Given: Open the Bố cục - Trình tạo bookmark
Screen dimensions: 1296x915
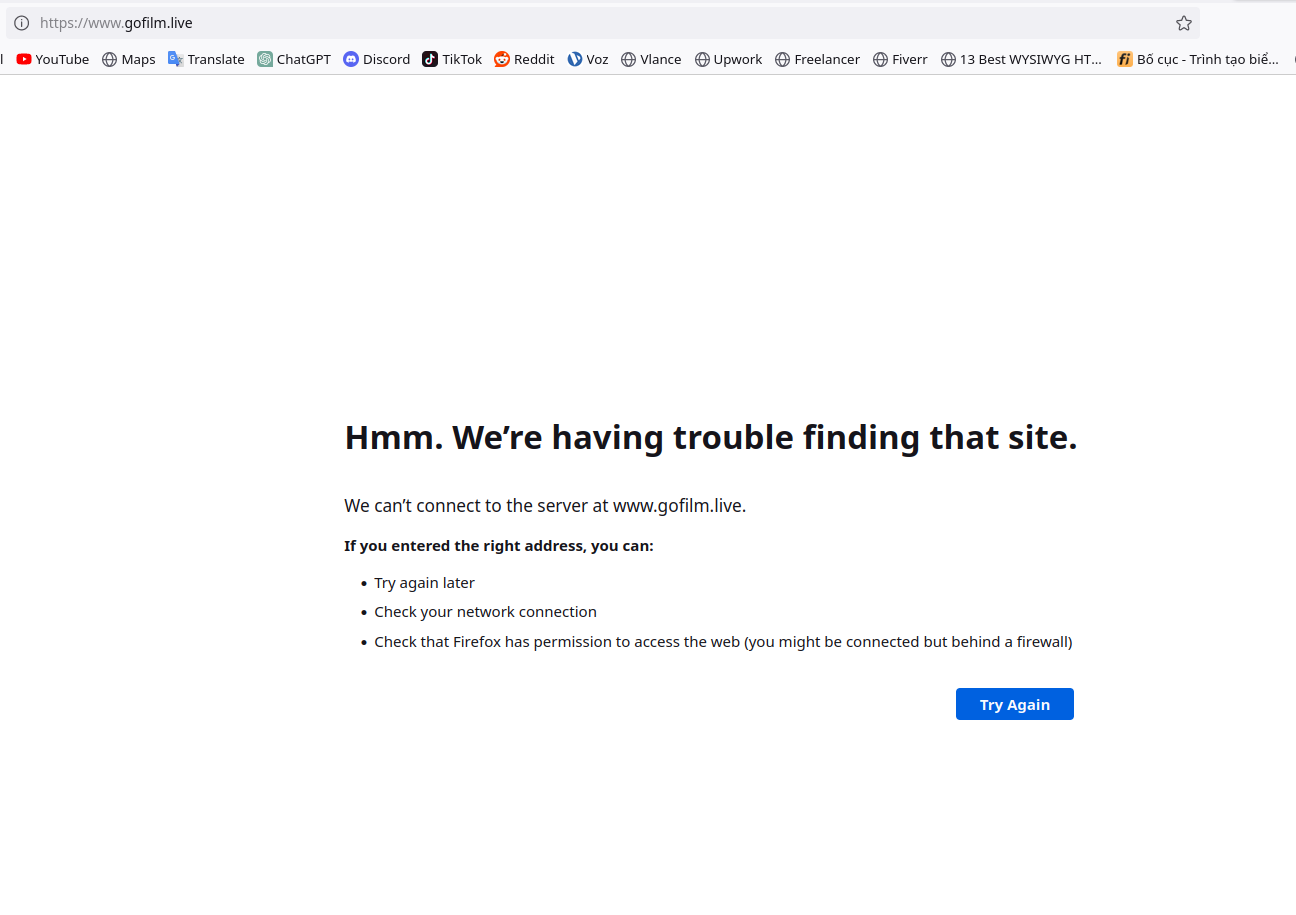Looking at the screenshot, I should pyautogui.click(x=1198, y=59).
